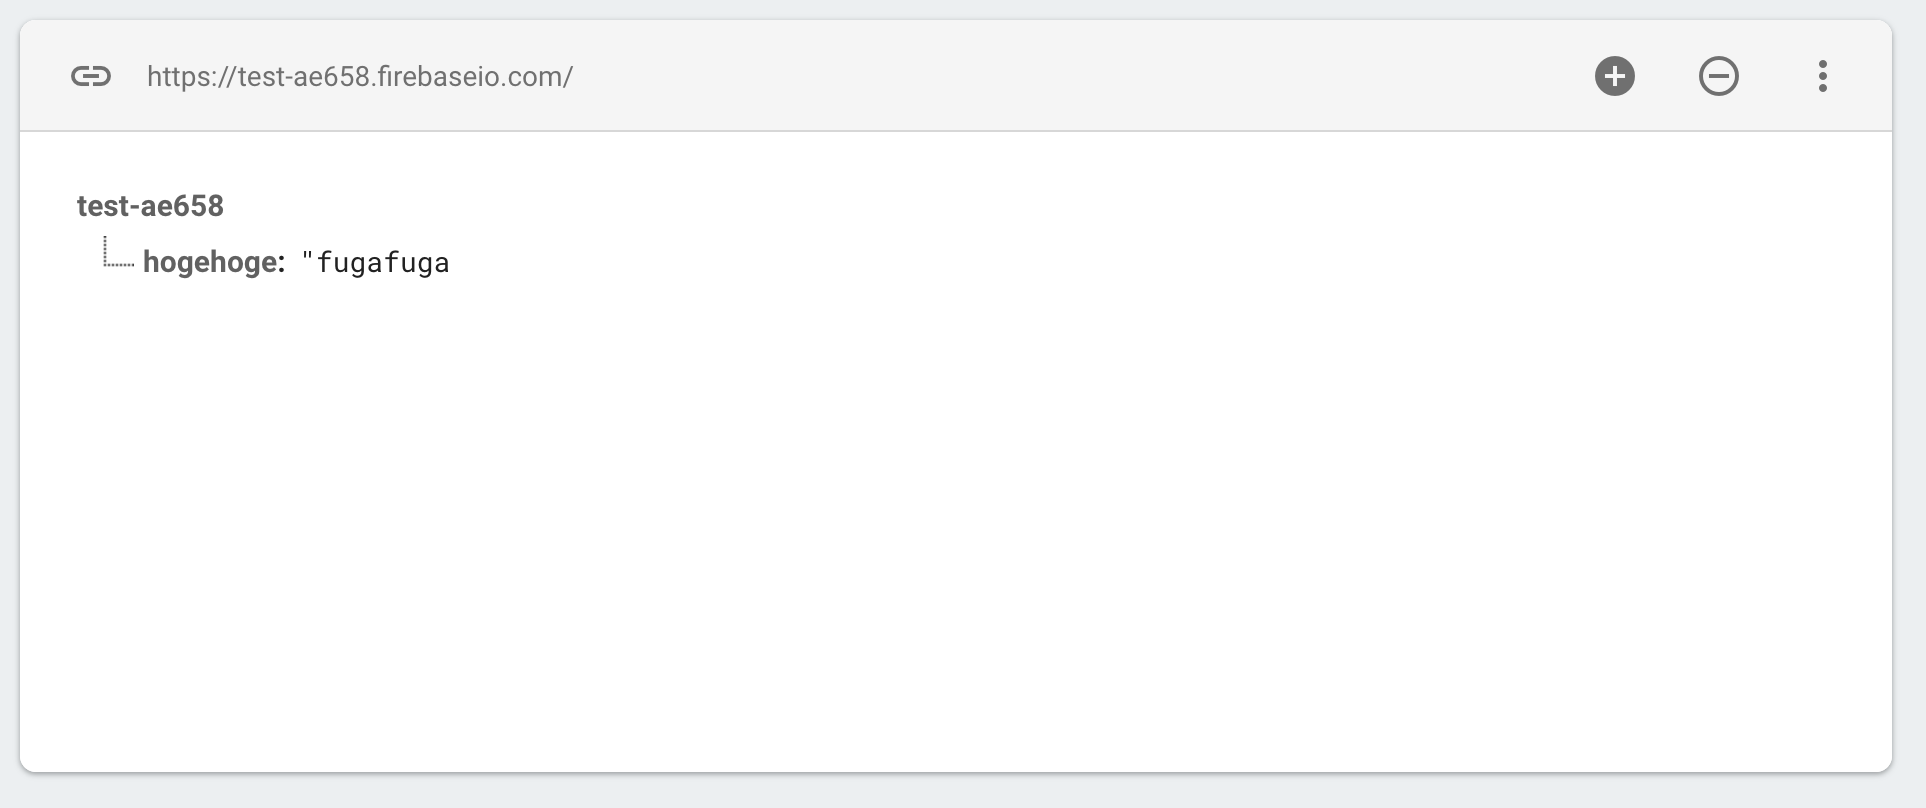Click the opening quote mark before fugafuga
The height and width of the screenshot is (808, 1926).
coord(307,259)
